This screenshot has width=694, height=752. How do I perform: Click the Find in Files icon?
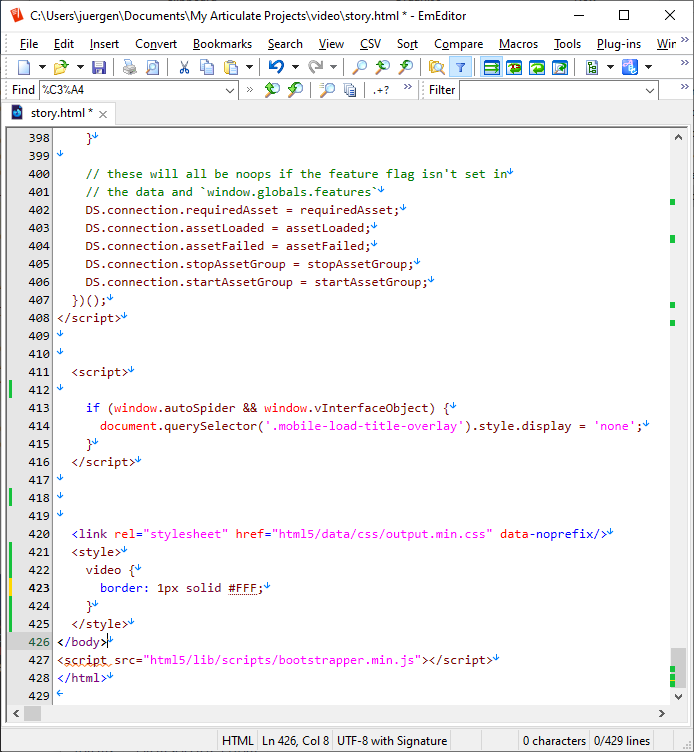pyautogui.click(x=436, y=67)
